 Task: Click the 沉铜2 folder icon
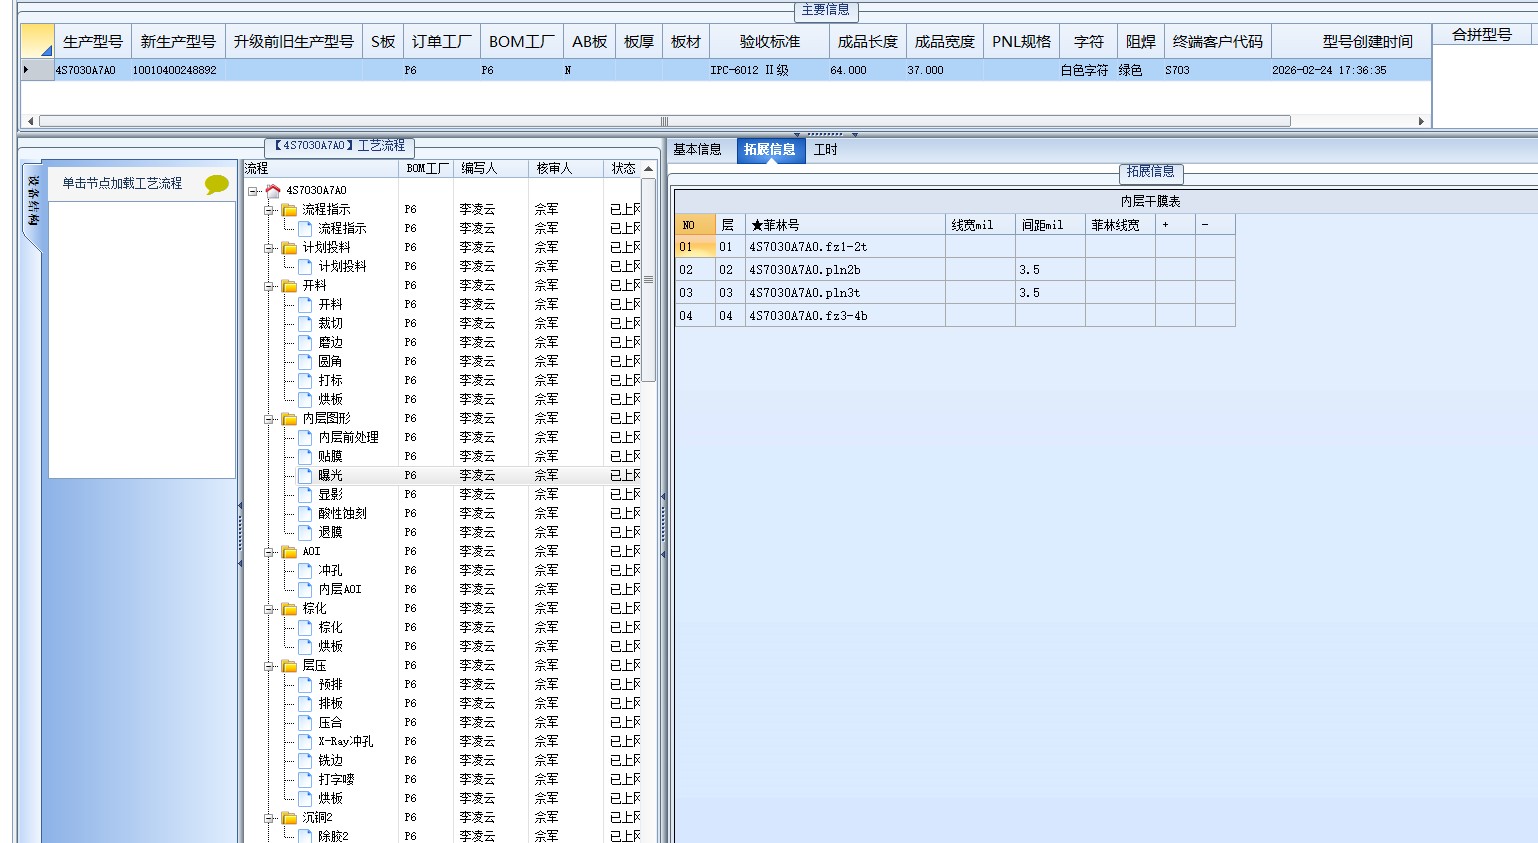pos(289,818)
